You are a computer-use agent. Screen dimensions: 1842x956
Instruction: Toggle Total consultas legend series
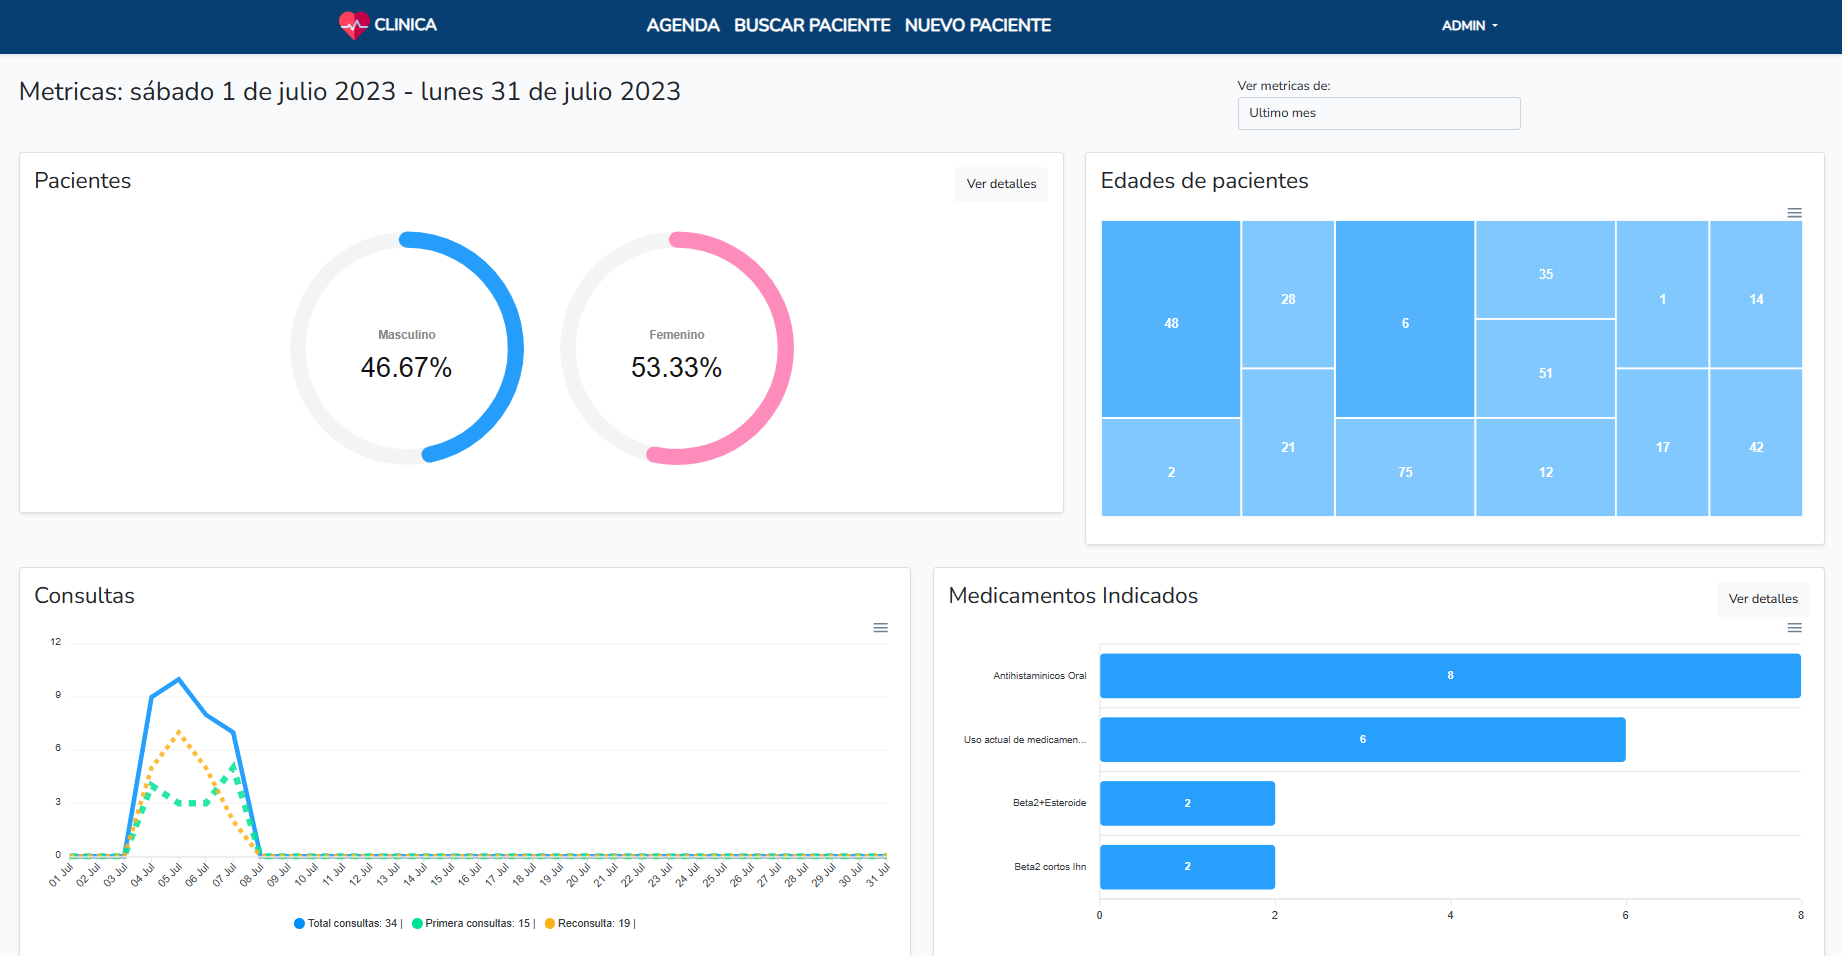[x=347, y=923]
